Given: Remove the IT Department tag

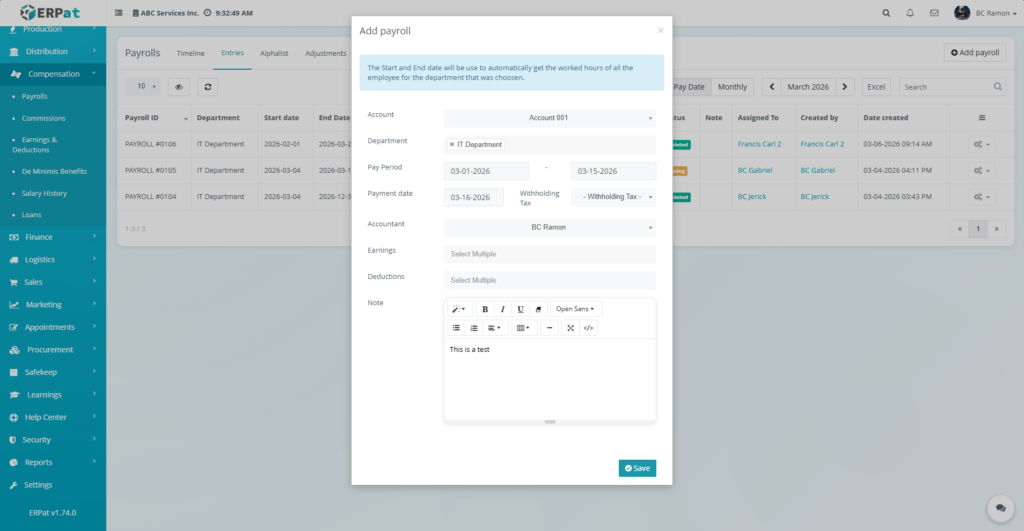Looking at the screenshot, I should 452,145.
